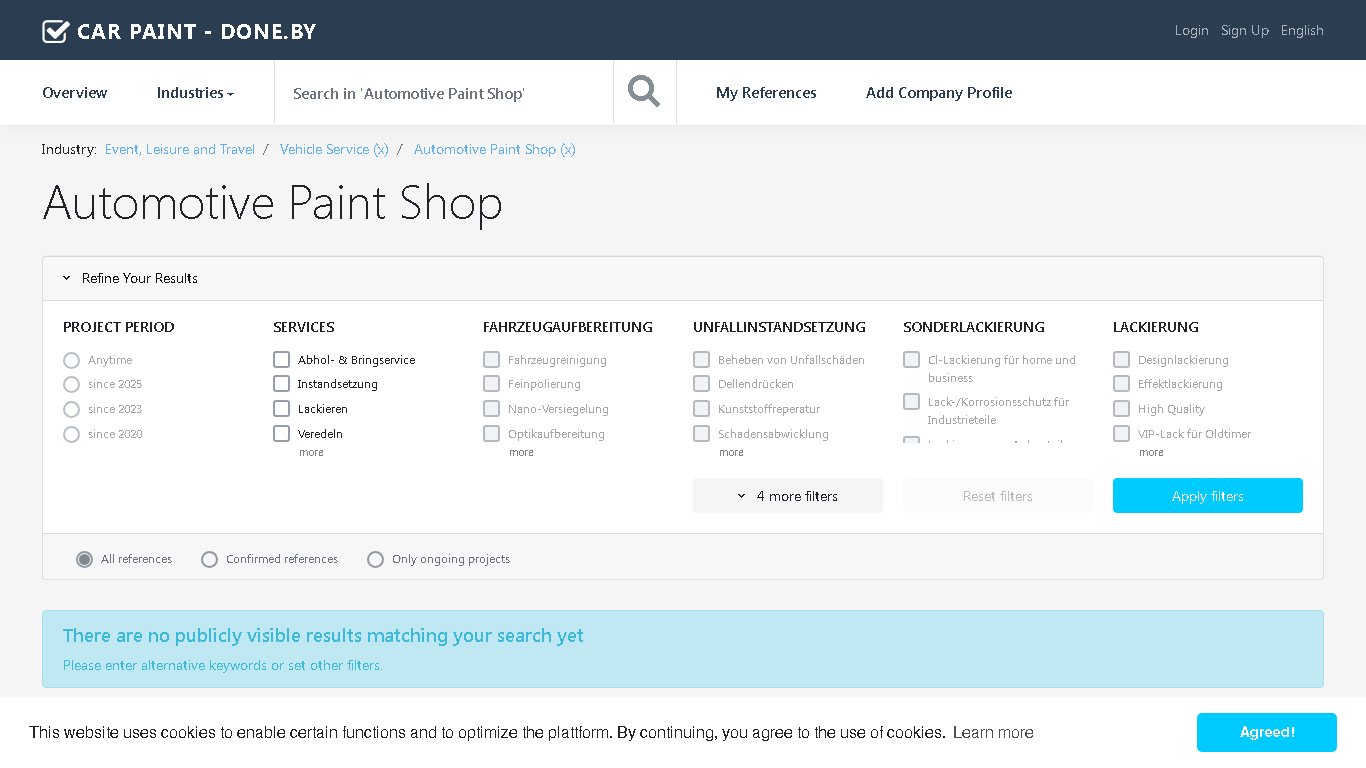Screen dimensions: 1366x768
Task: Tick the Schadensabwicklung checkbox
Action: click(x=702, y=433)
